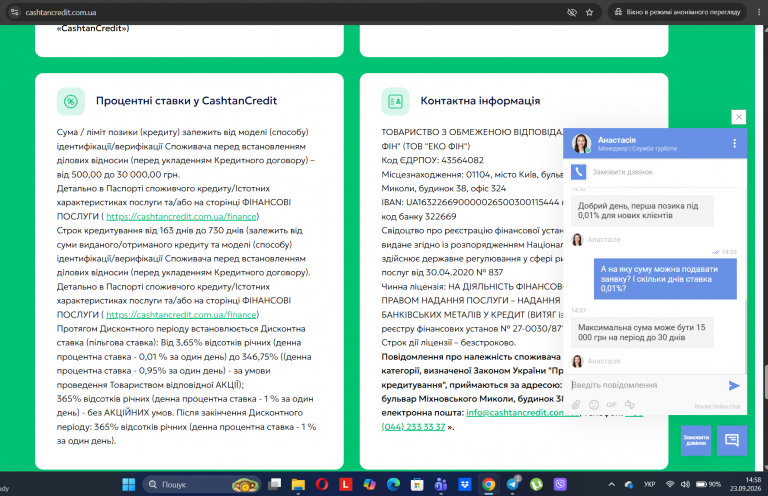Open uTorrent from taskbar

[536, 485]
